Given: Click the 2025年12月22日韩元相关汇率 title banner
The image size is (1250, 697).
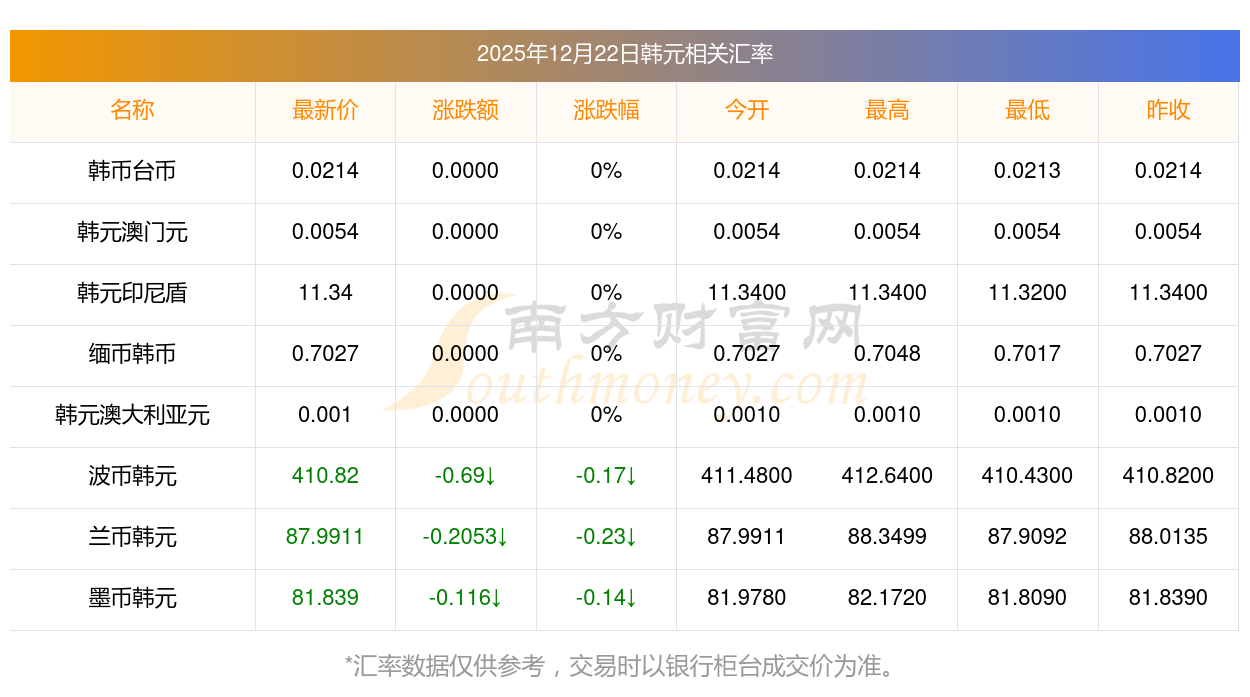Looking at the screenshot, I should pyautogui.click(x=624, y=54).
